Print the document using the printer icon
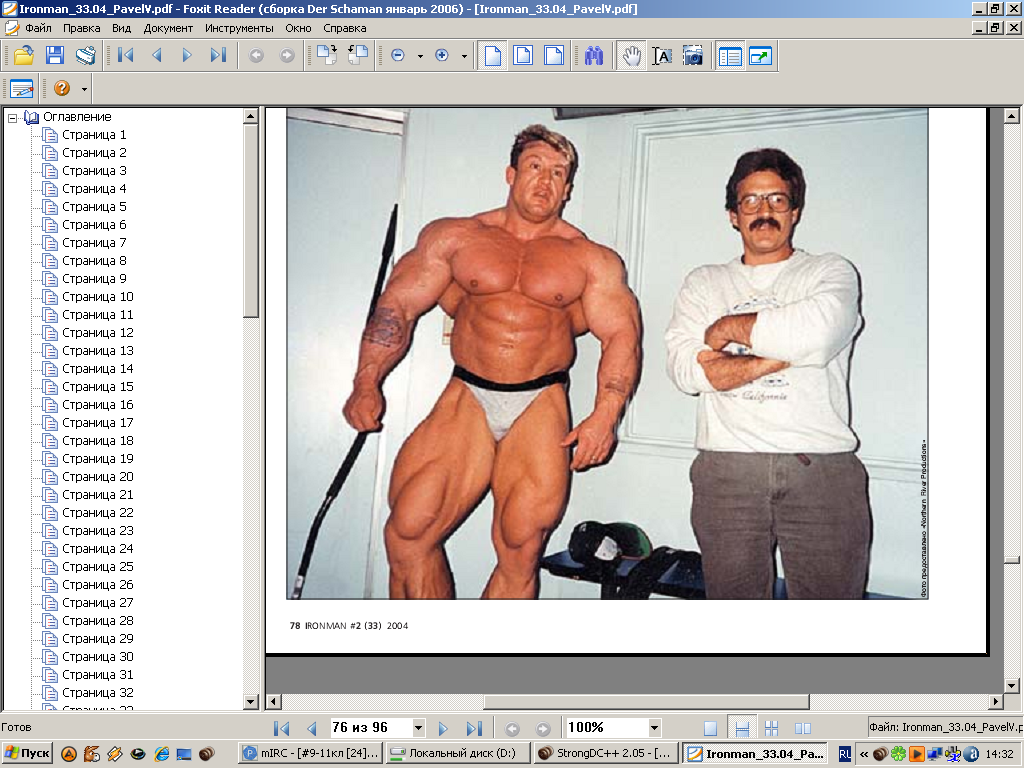This screenshot has height=768, width=1024. click(x=85, y=56)
